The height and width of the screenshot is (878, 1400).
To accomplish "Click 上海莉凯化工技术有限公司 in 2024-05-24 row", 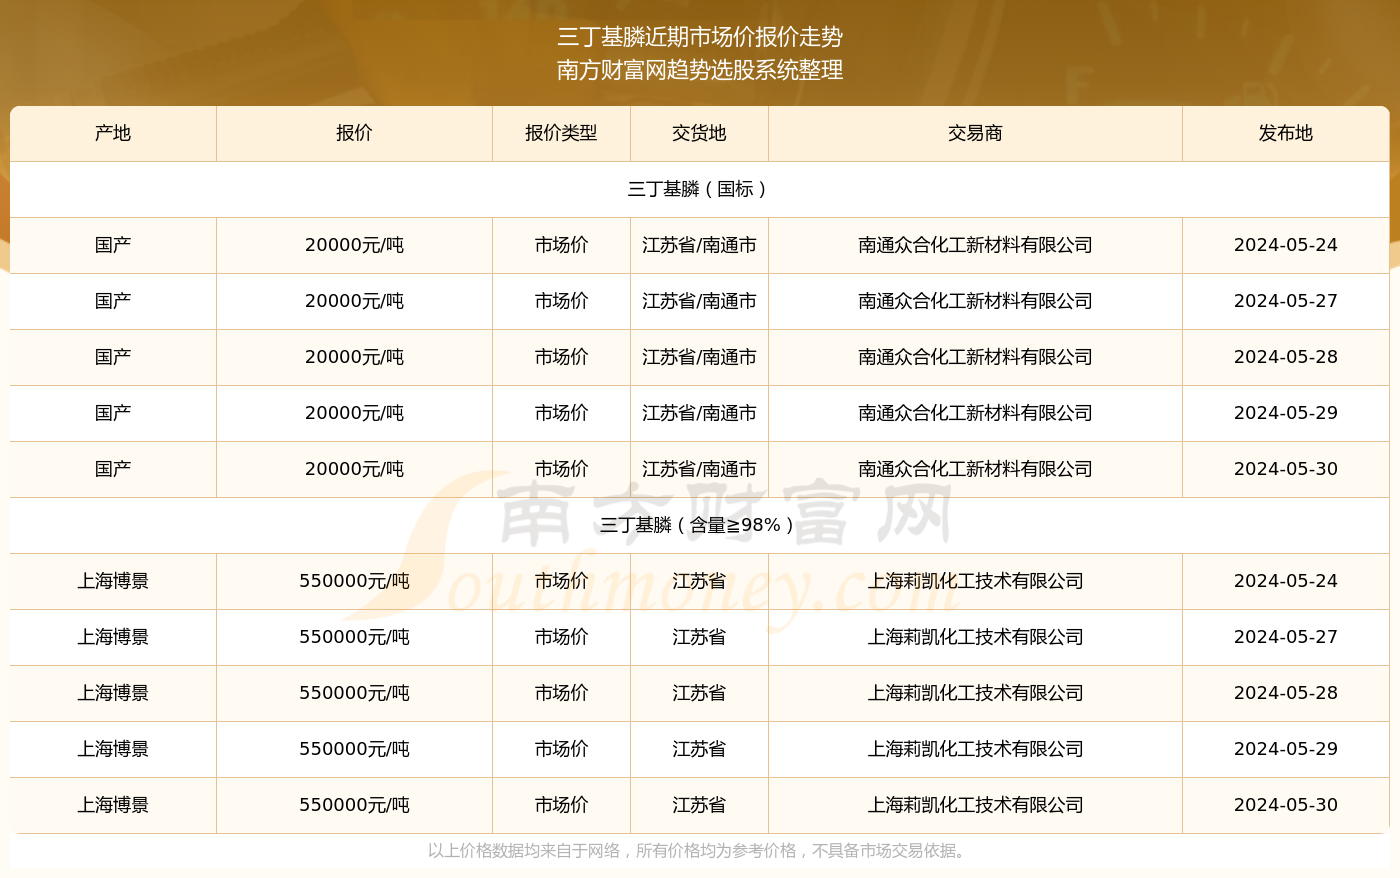I will tap(975, 581).
